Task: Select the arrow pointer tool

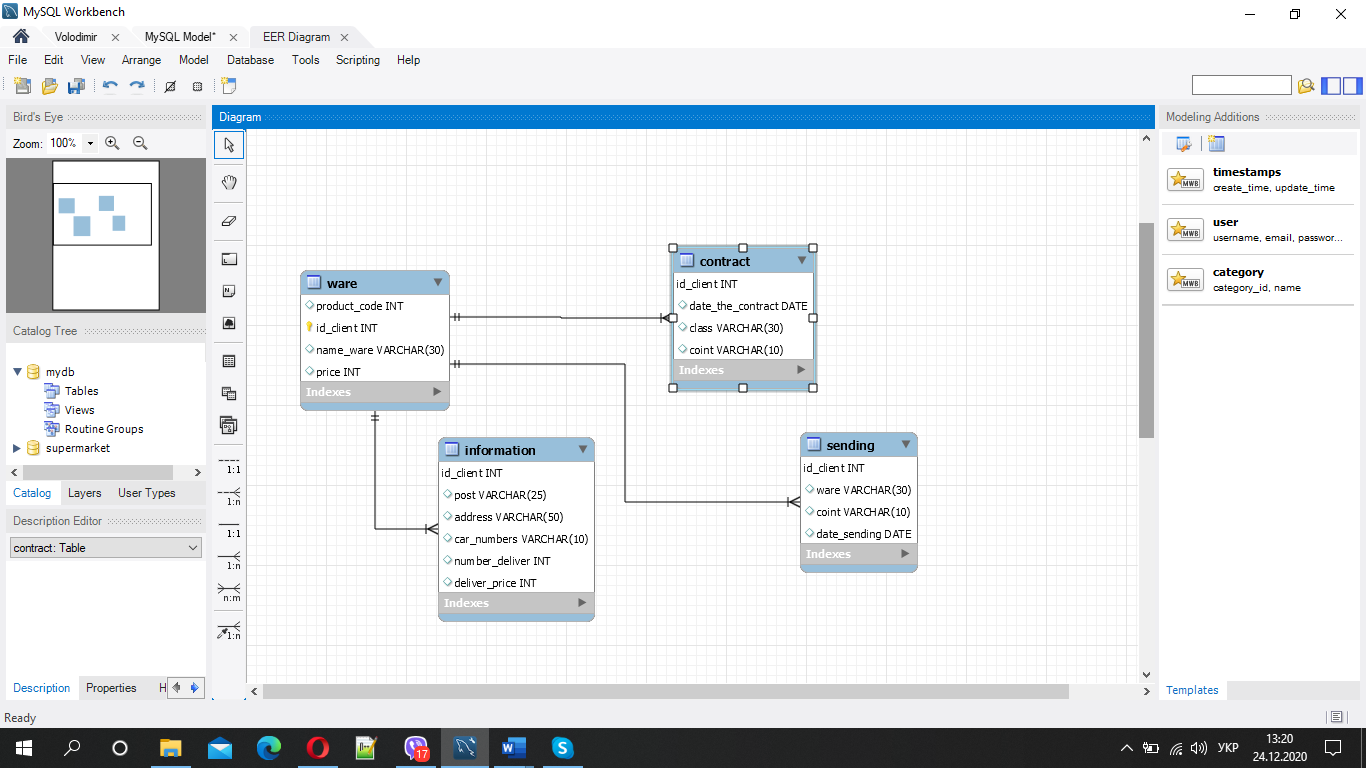Action: (x=229, y=145)
